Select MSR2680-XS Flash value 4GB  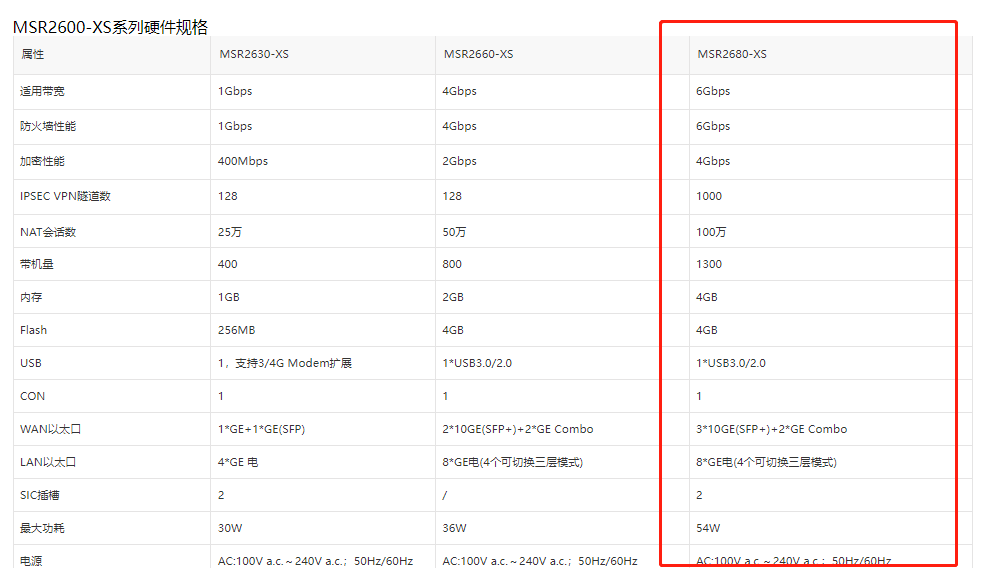tap(707, 330)
